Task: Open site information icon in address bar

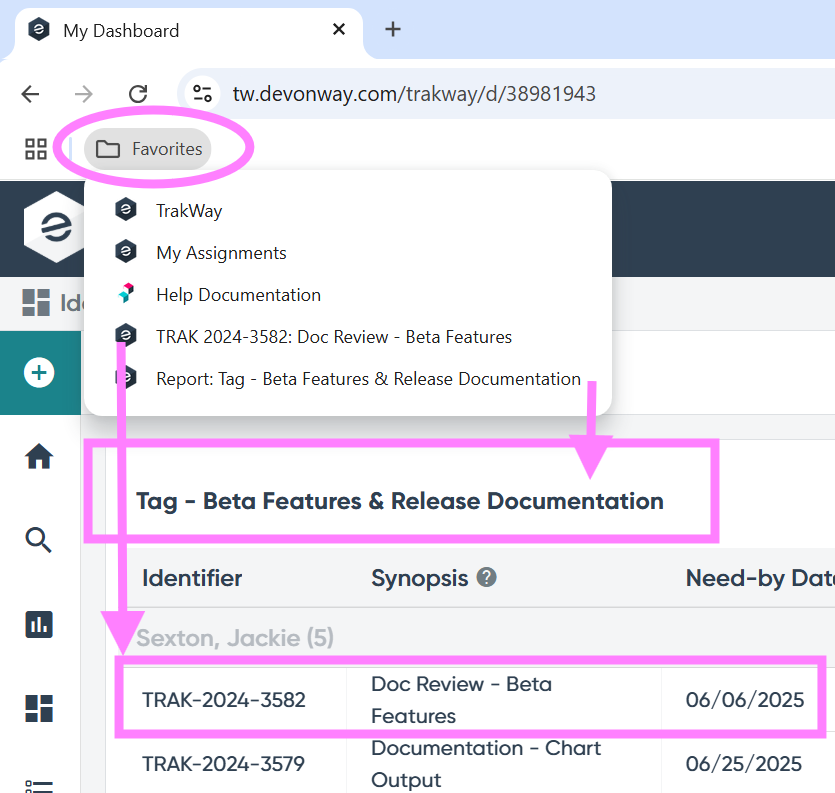Action: 202,94
